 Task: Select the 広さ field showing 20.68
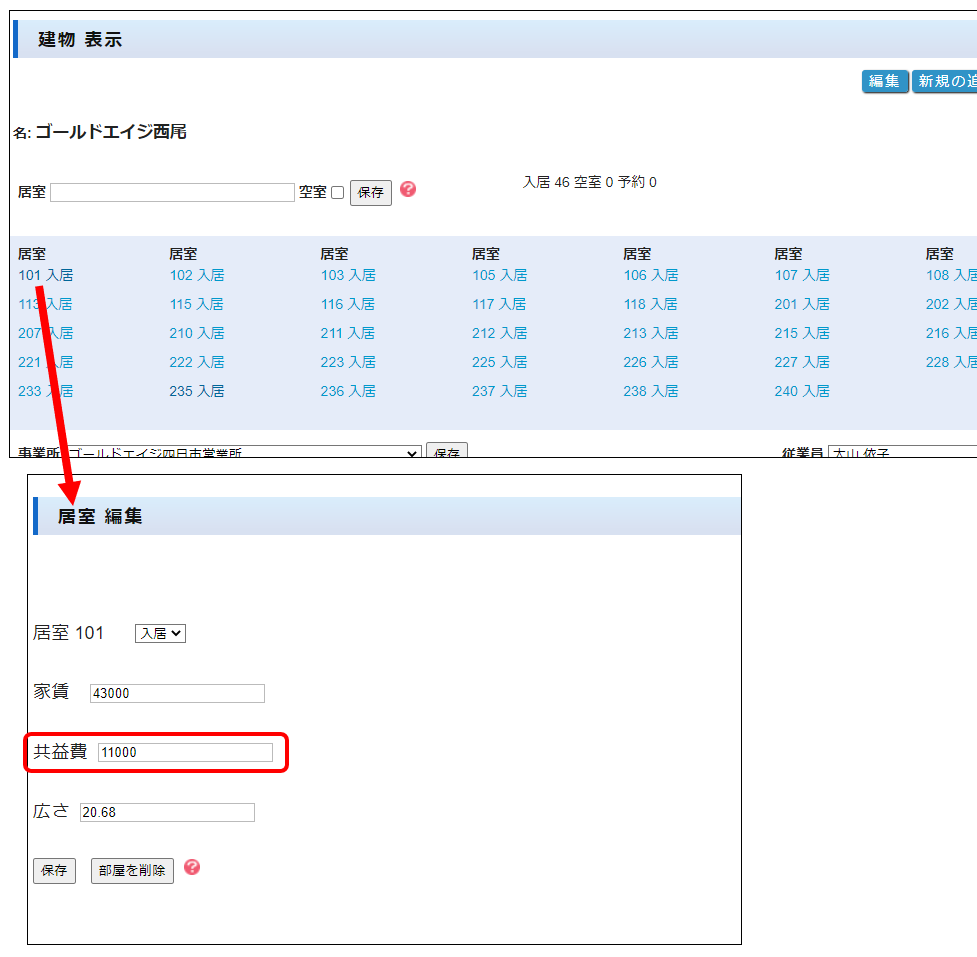coord(167,813)
